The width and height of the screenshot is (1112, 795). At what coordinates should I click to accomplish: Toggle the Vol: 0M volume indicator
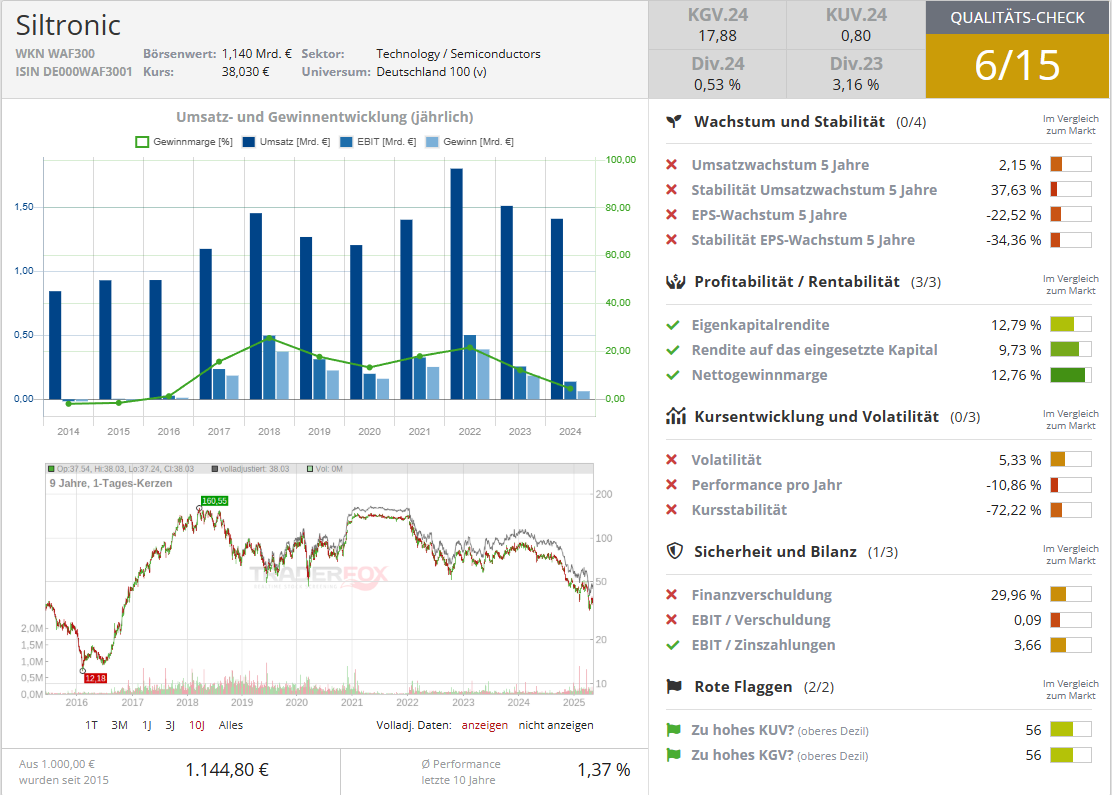click(325, 469)
